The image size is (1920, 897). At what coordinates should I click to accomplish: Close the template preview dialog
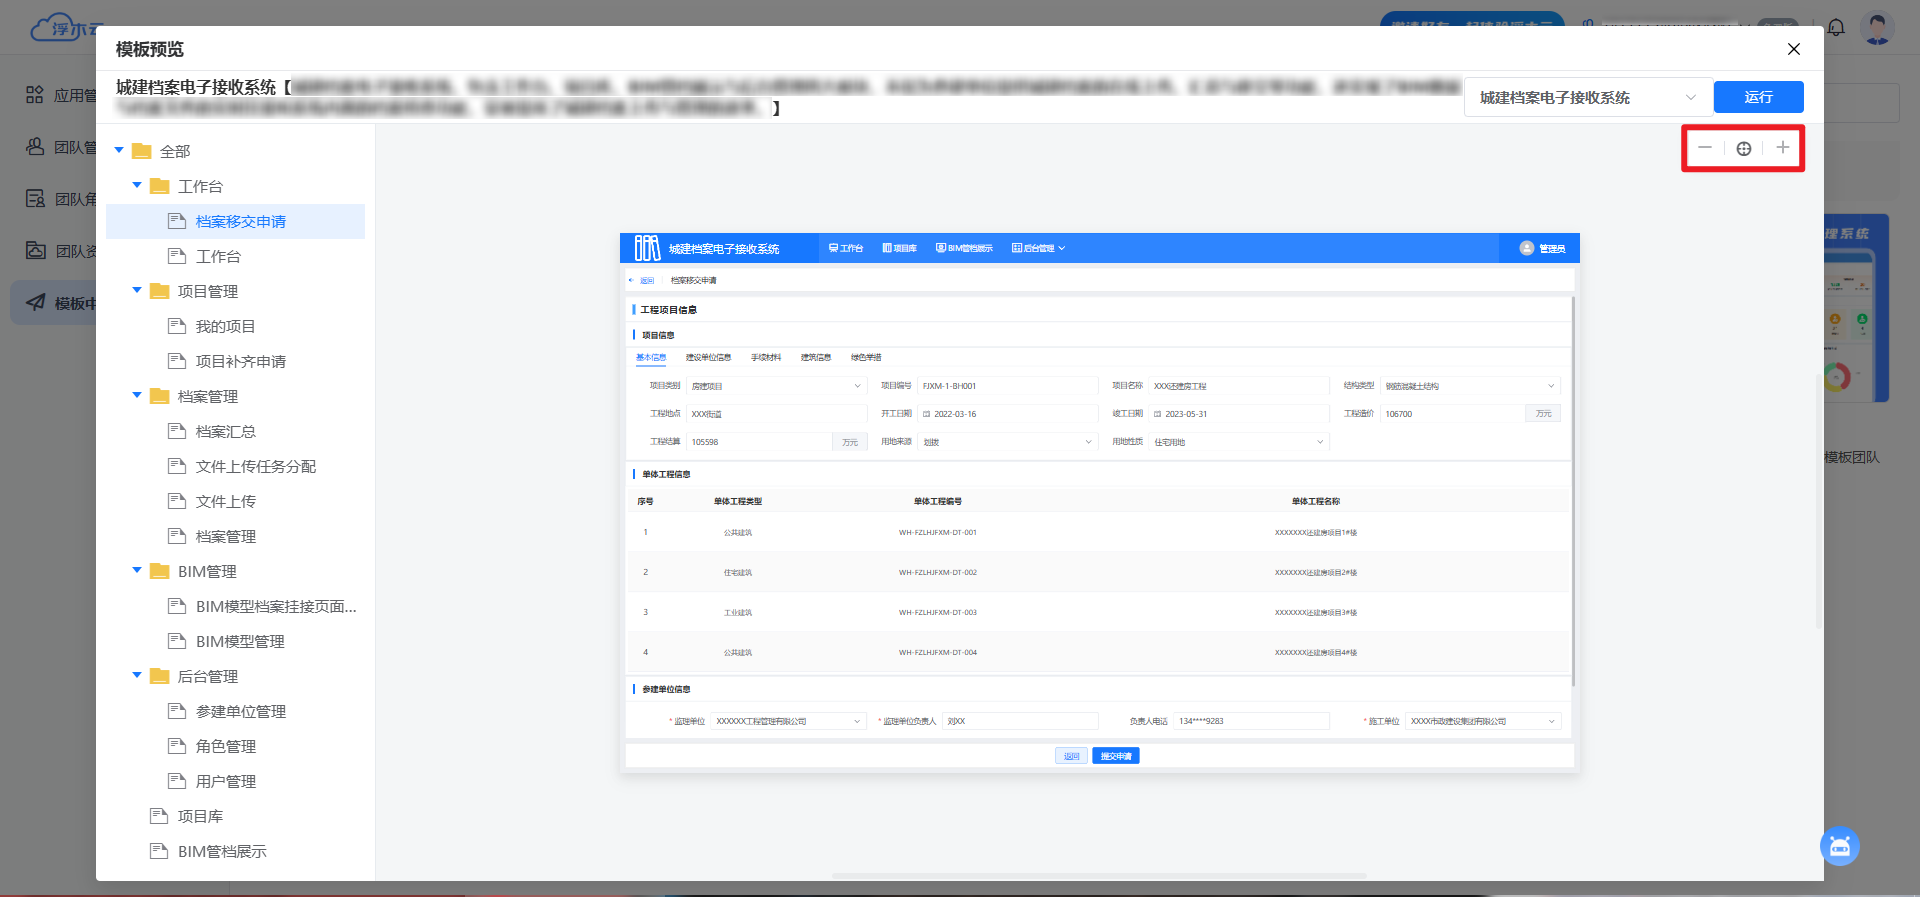pyautogui.click(x=1793, y=49)
